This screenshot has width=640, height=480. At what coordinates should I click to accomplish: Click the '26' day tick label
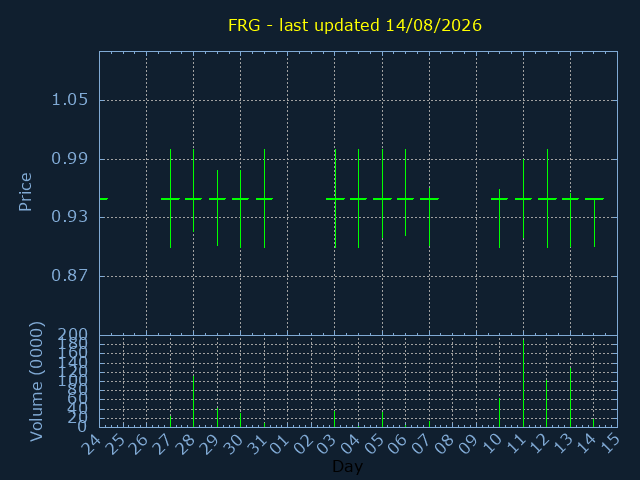click(x=138, y=444)
